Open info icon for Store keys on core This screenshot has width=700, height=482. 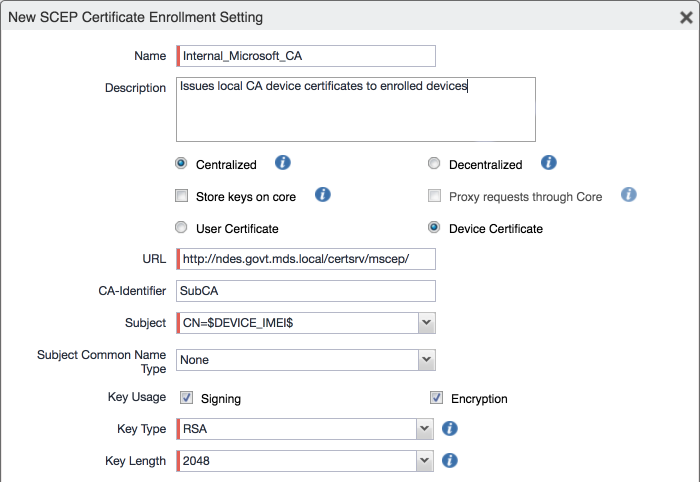pos(323,195)
